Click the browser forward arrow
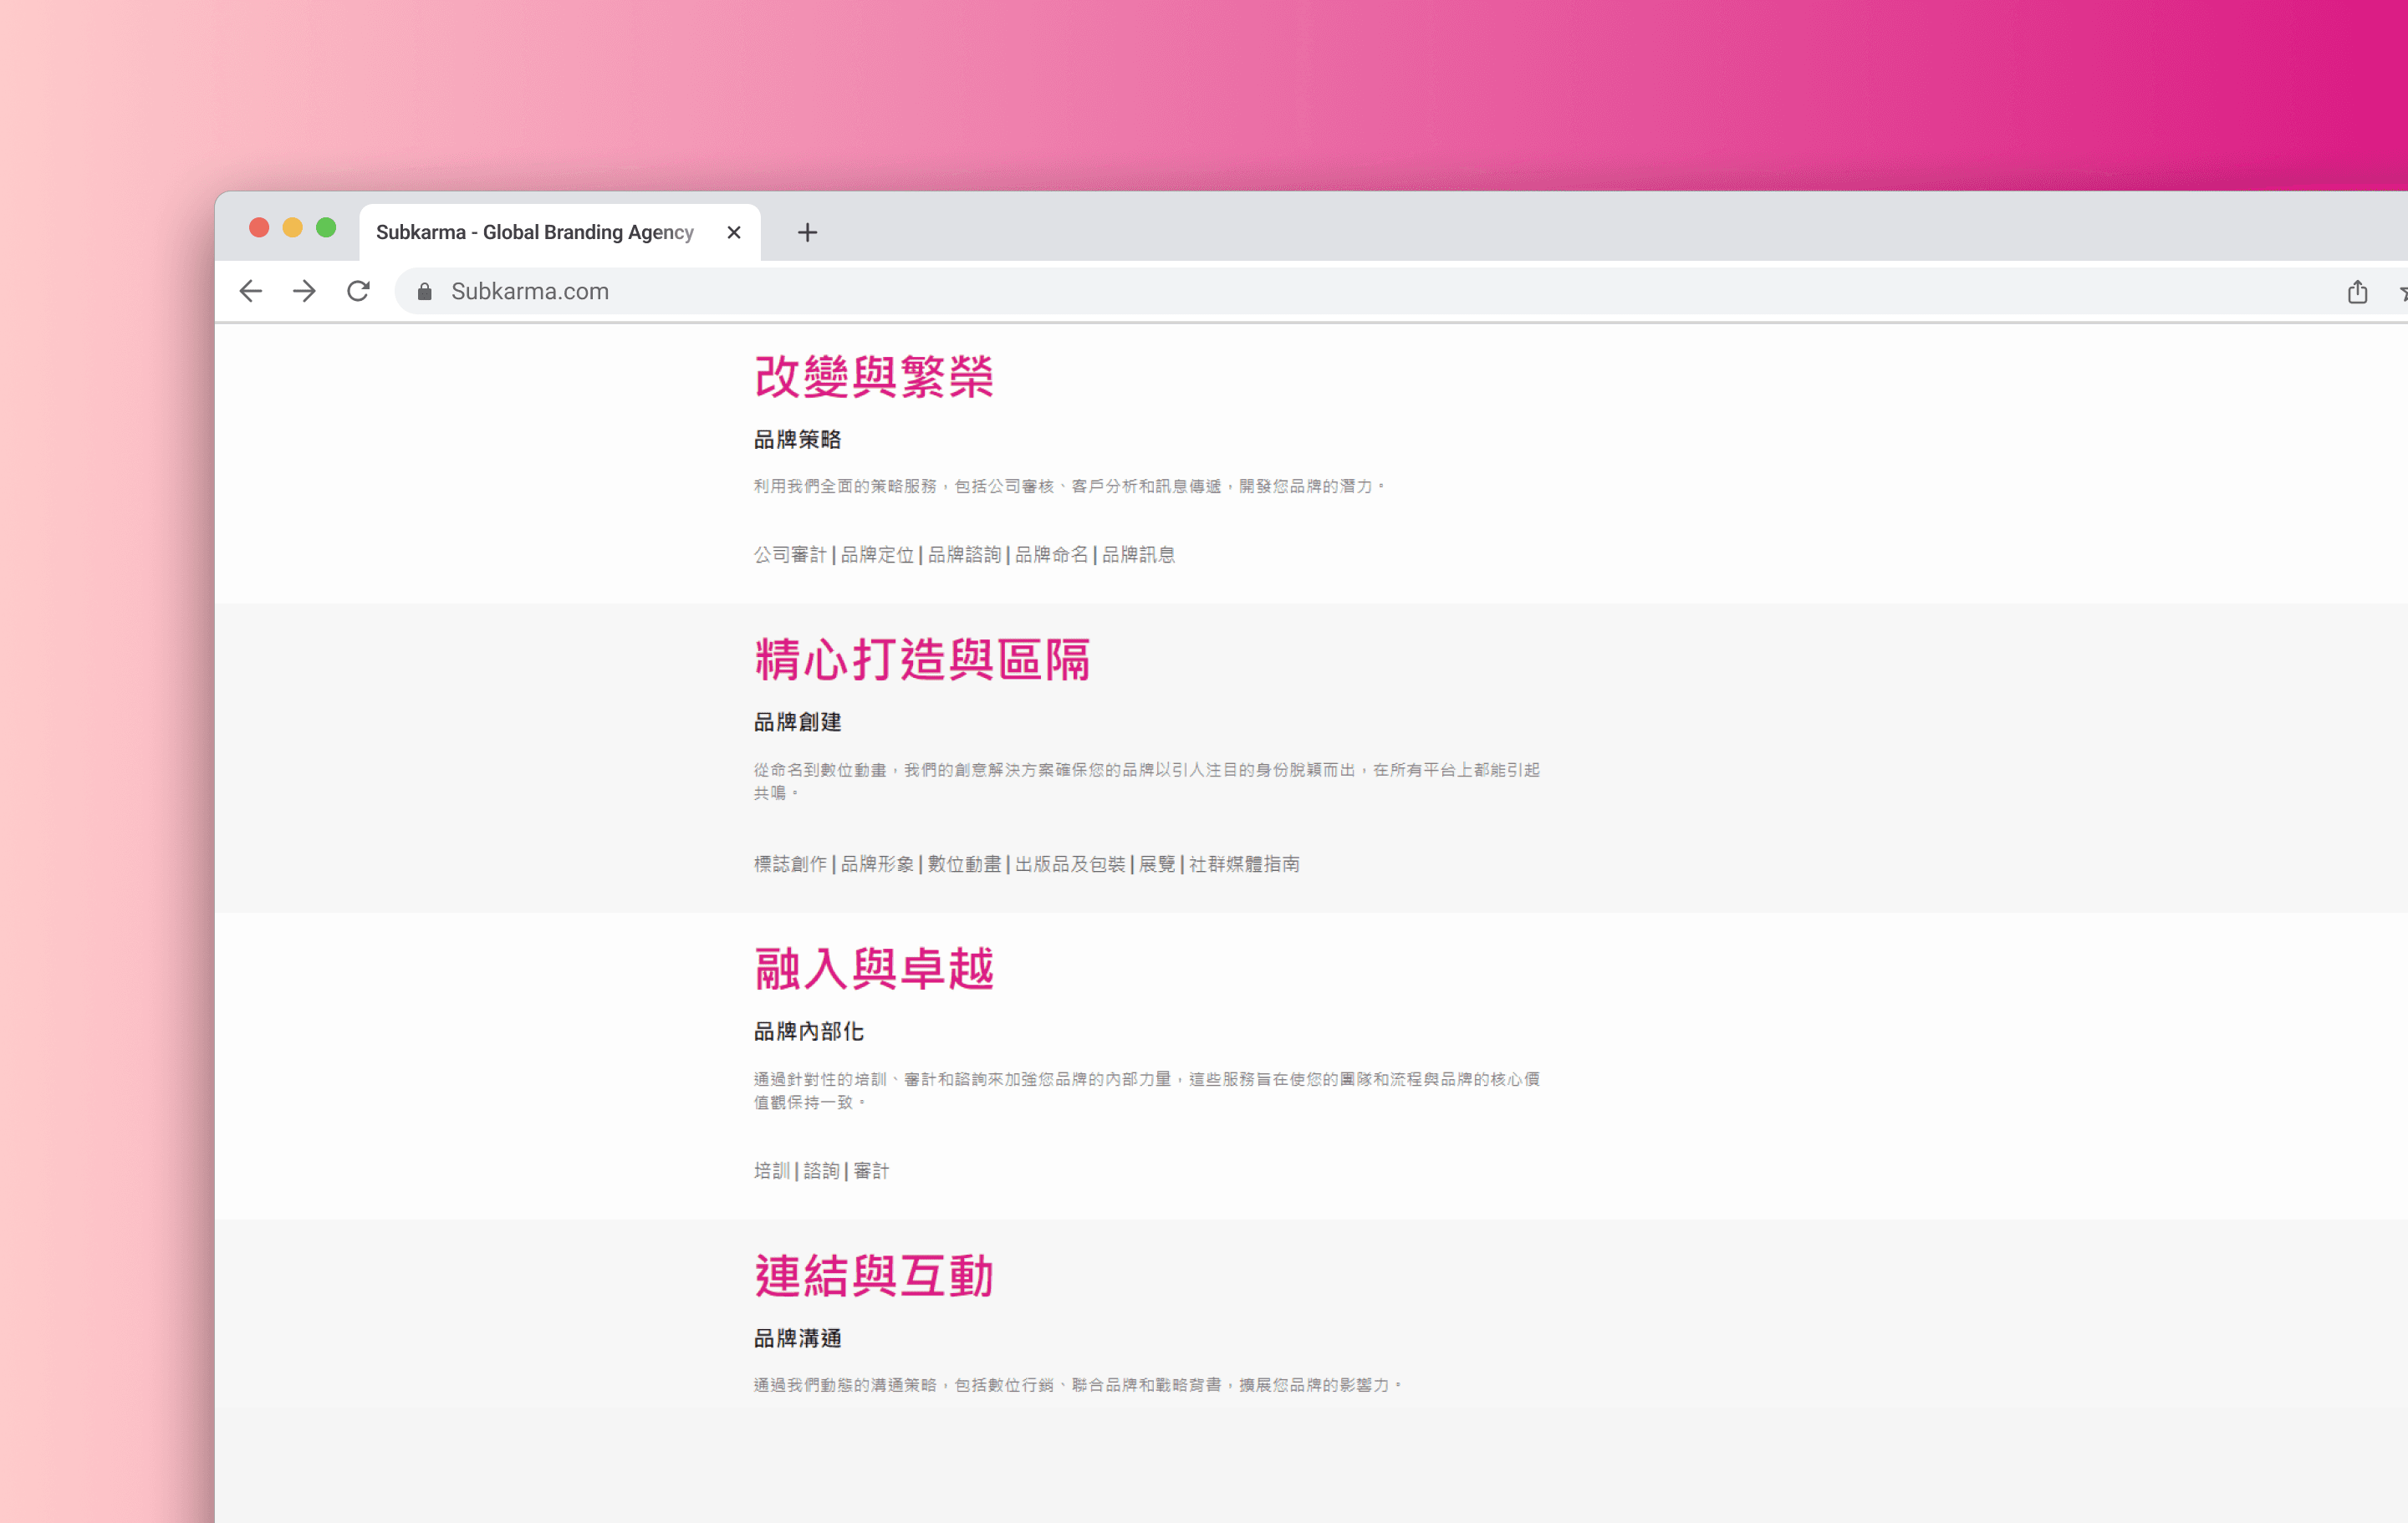This screenshot has height=1523, width=2408. (x=304, y=291)
